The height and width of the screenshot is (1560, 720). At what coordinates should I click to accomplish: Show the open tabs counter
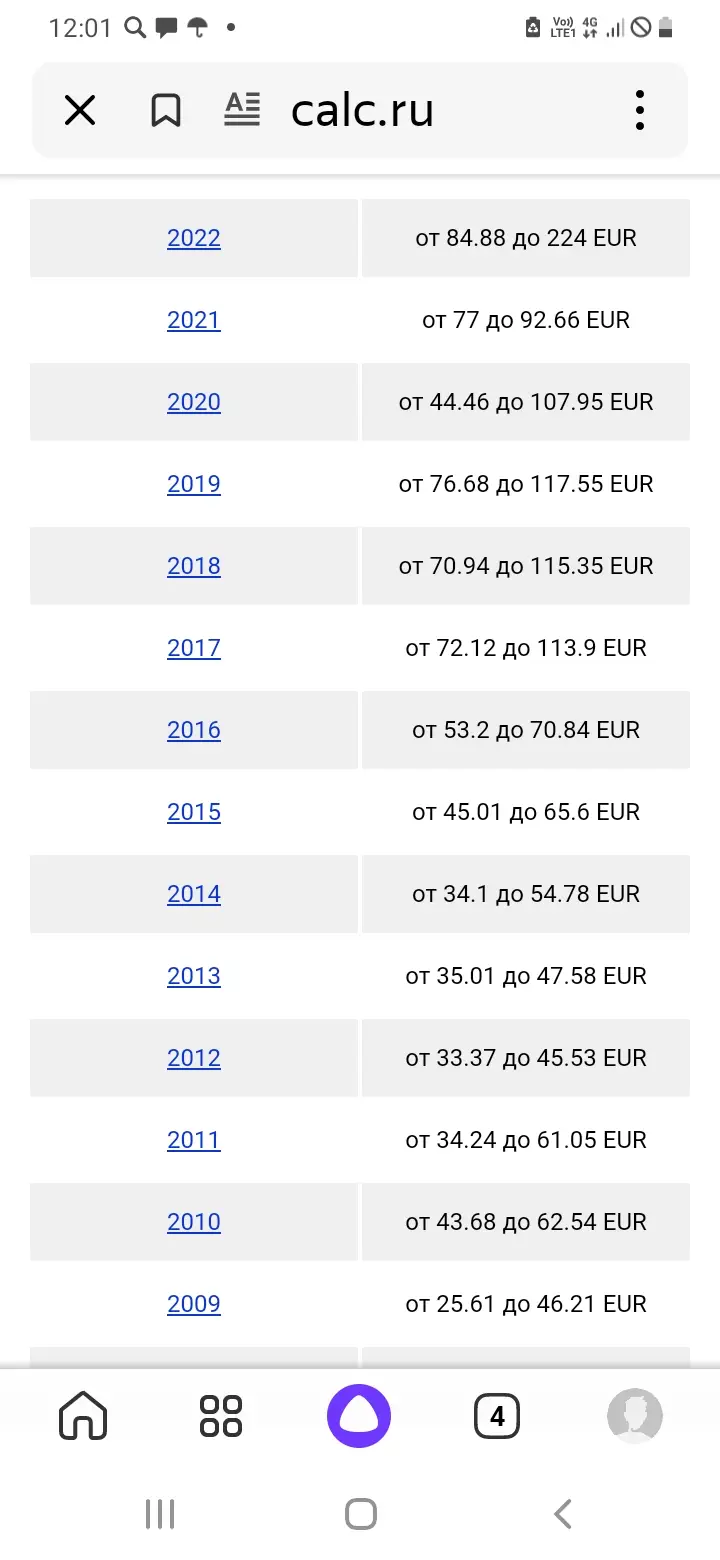[x=497, y=1416]
